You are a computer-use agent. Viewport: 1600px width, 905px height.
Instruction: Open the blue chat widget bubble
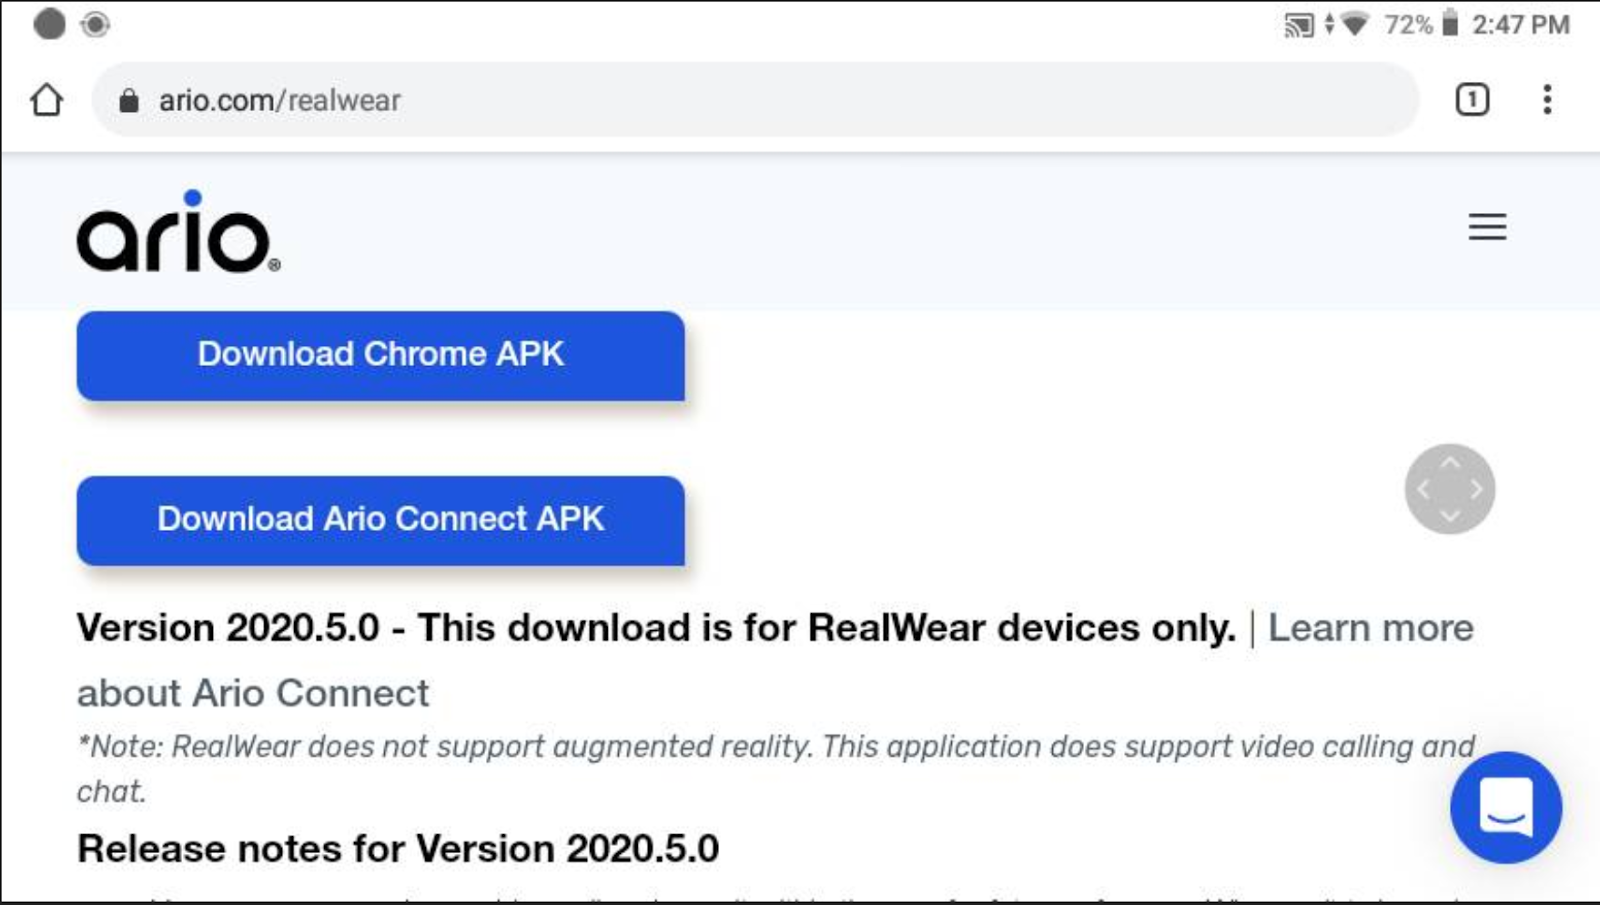coord(1506,807)
